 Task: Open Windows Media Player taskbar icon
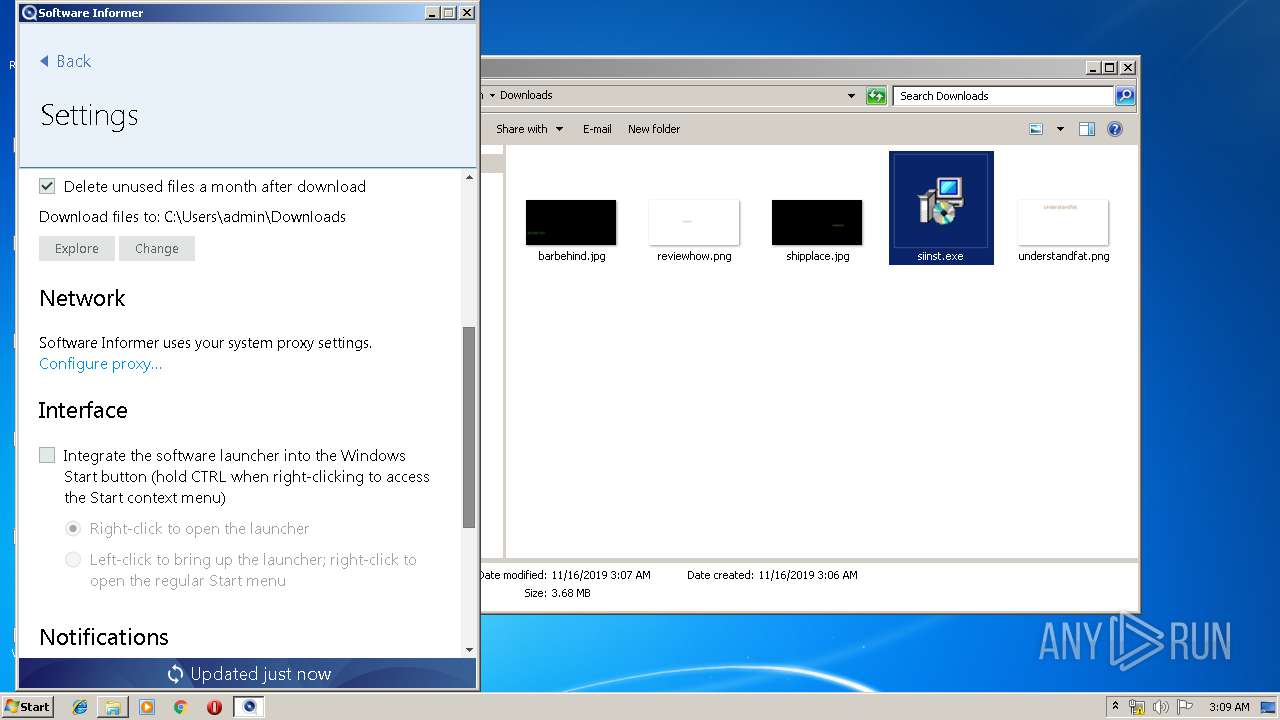(x=147, y=707)
